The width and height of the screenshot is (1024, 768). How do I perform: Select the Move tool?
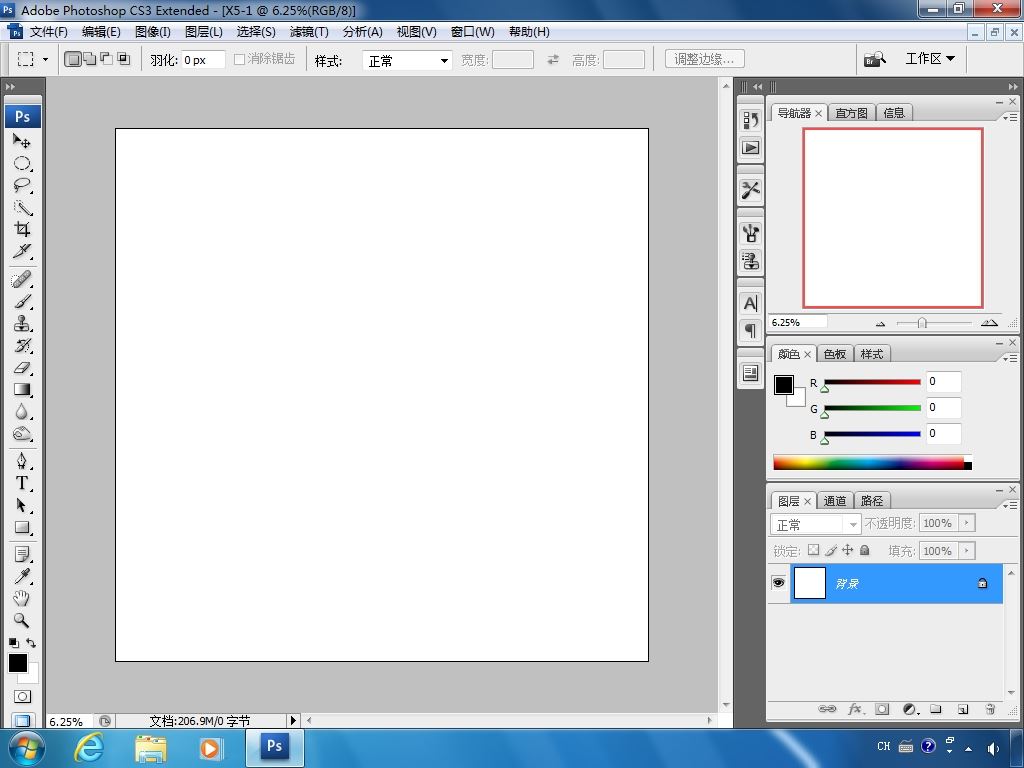point(22,141)
